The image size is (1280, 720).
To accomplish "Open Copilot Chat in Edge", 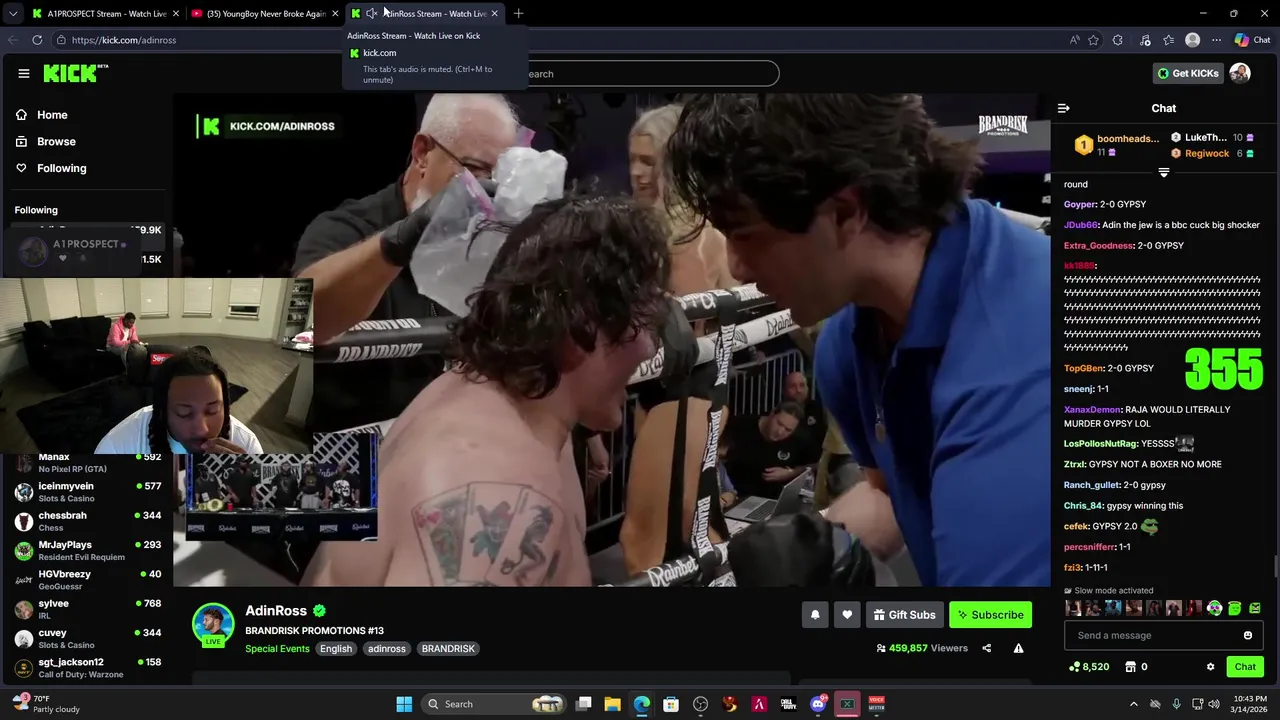I will coord(1252,40).
